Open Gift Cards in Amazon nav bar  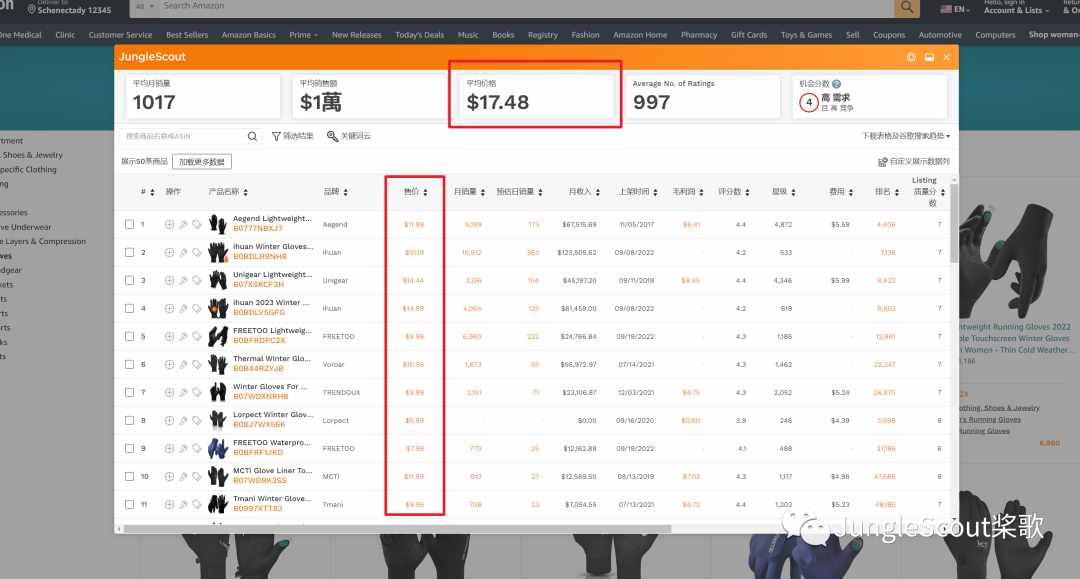point(749,35)
